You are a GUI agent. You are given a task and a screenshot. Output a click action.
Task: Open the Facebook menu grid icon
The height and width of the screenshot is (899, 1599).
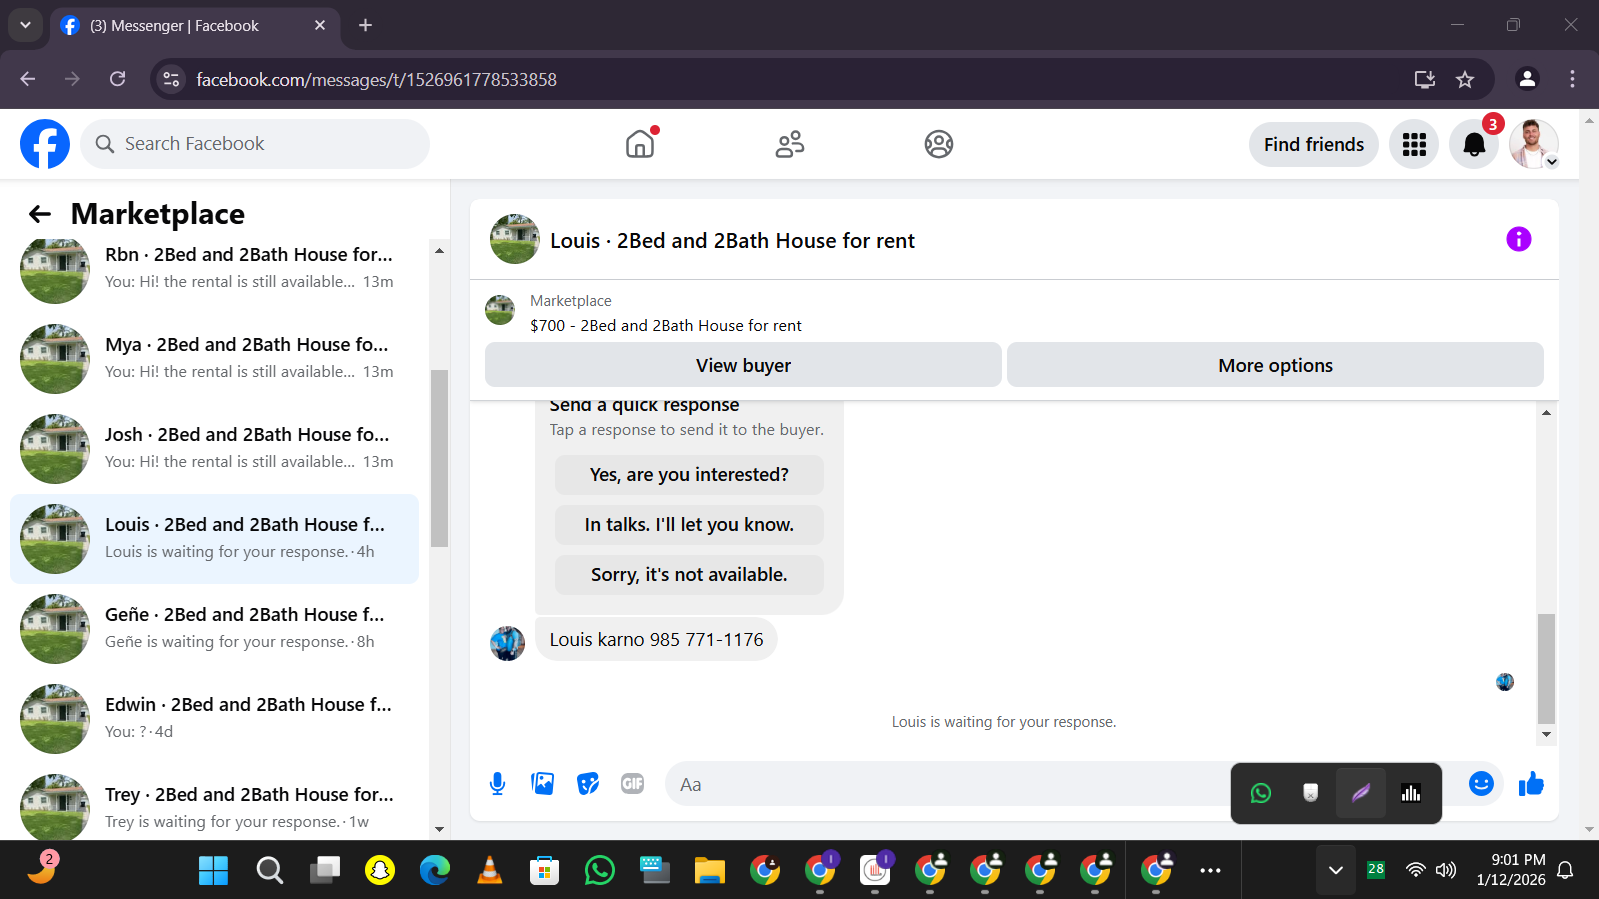tap(1414, 144)
